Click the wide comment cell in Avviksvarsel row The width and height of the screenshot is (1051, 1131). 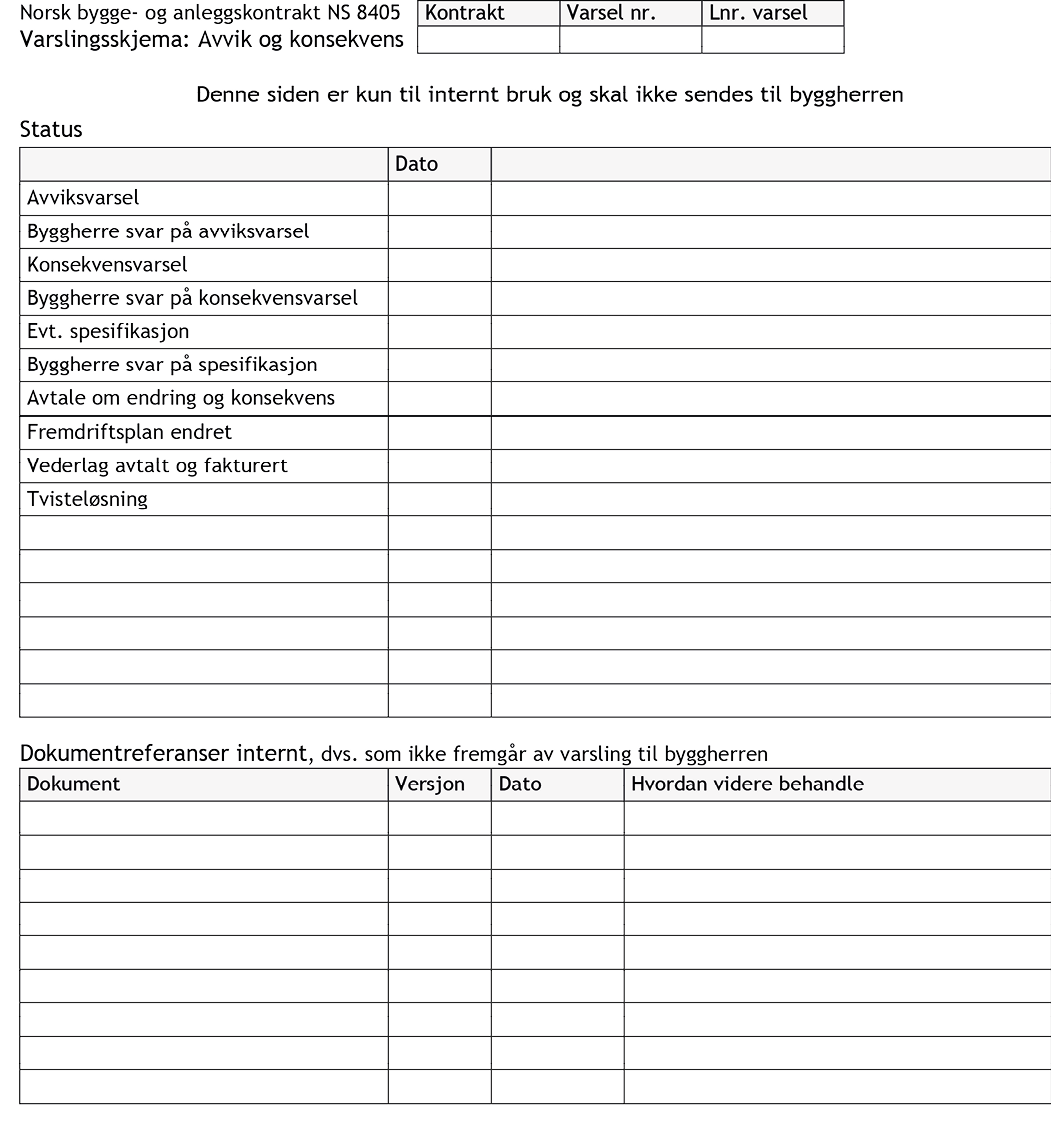[770, 198]
